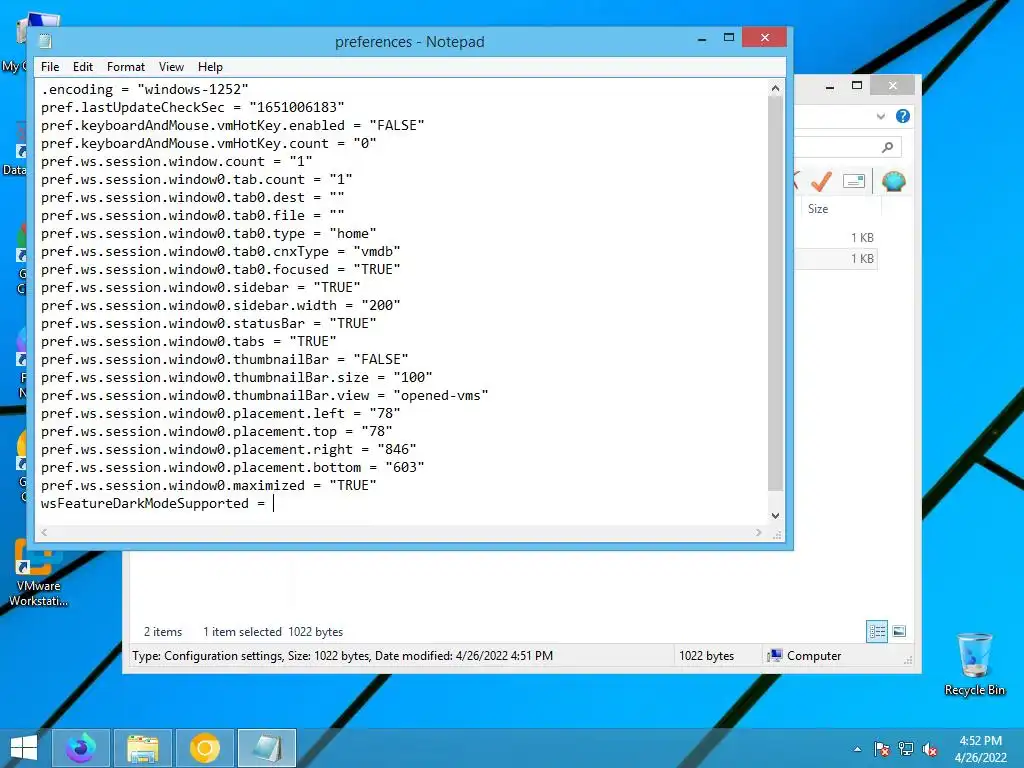Image resolution: width=1024 pixels, height=768 pixels.
Task: Click the placement.right "846" value
Action: tap(396, 449)
